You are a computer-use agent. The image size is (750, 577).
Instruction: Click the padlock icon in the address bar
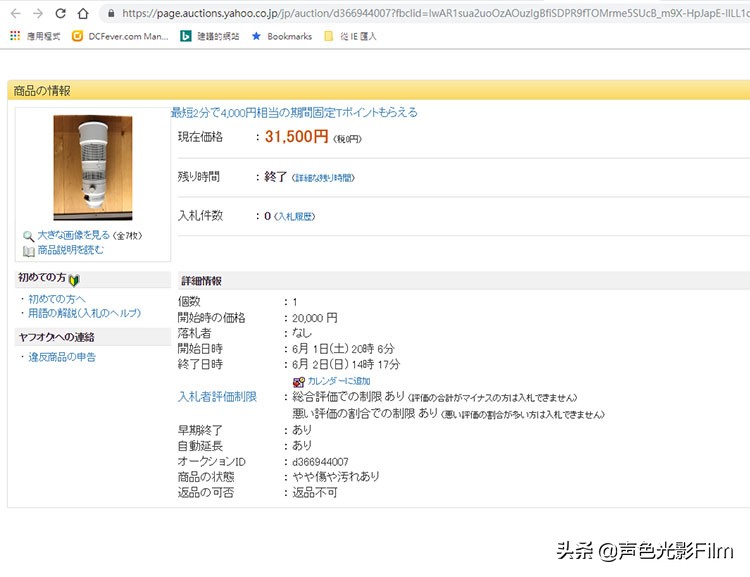pos(111,13)
